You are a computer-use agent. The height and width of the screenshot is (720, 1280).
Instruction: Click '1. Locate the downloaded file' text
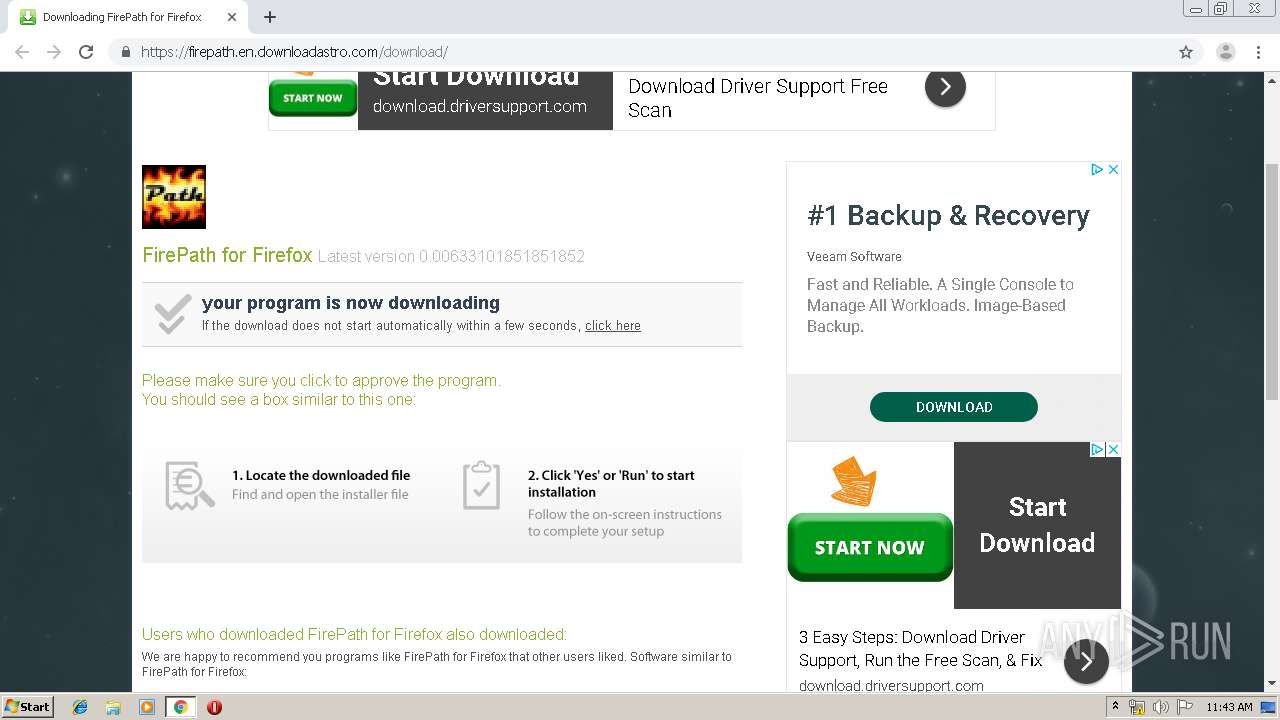(321, 476)
